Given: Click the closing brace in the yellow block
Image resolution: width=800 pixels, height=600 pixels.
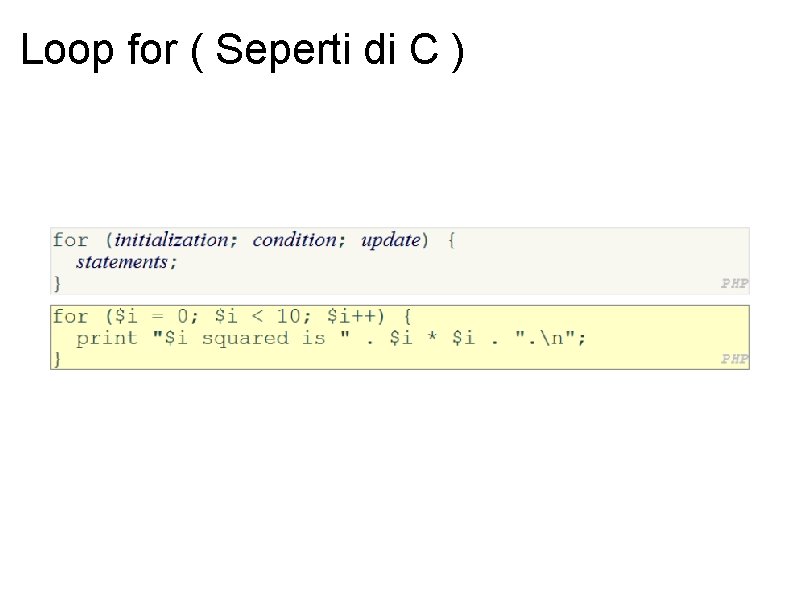Looking at the screenshot, I should point(57,358).
